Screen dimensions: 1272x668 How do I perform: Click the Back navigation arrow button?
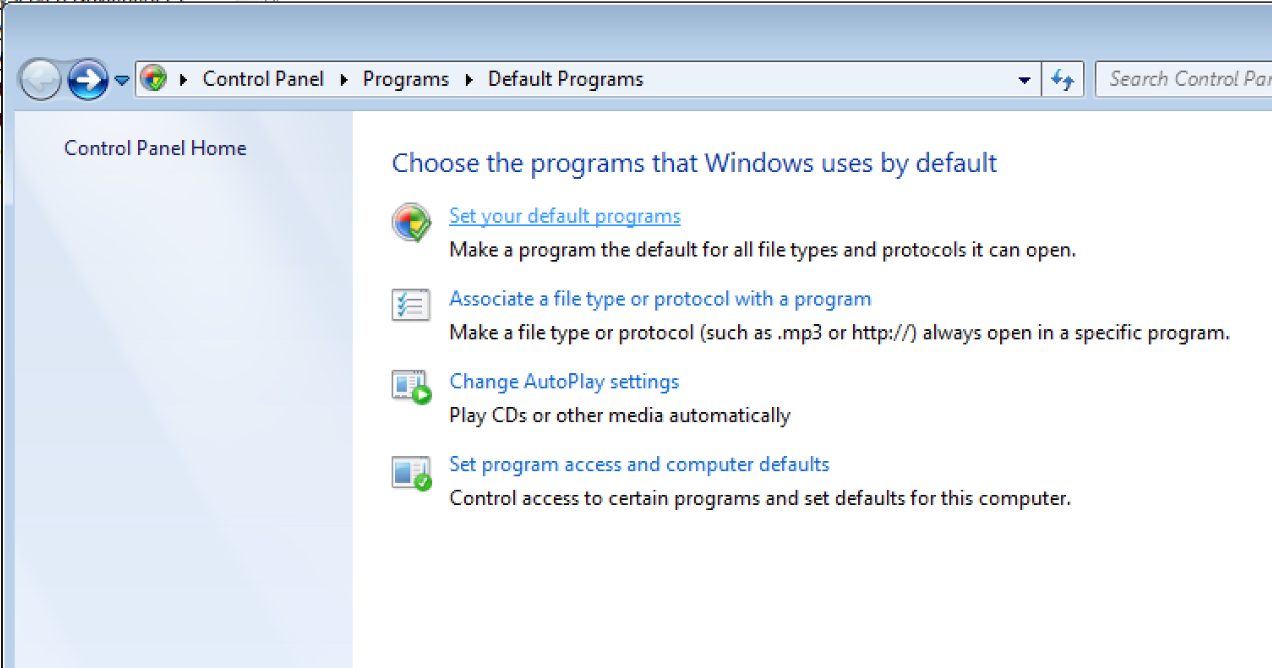[40, 80]
